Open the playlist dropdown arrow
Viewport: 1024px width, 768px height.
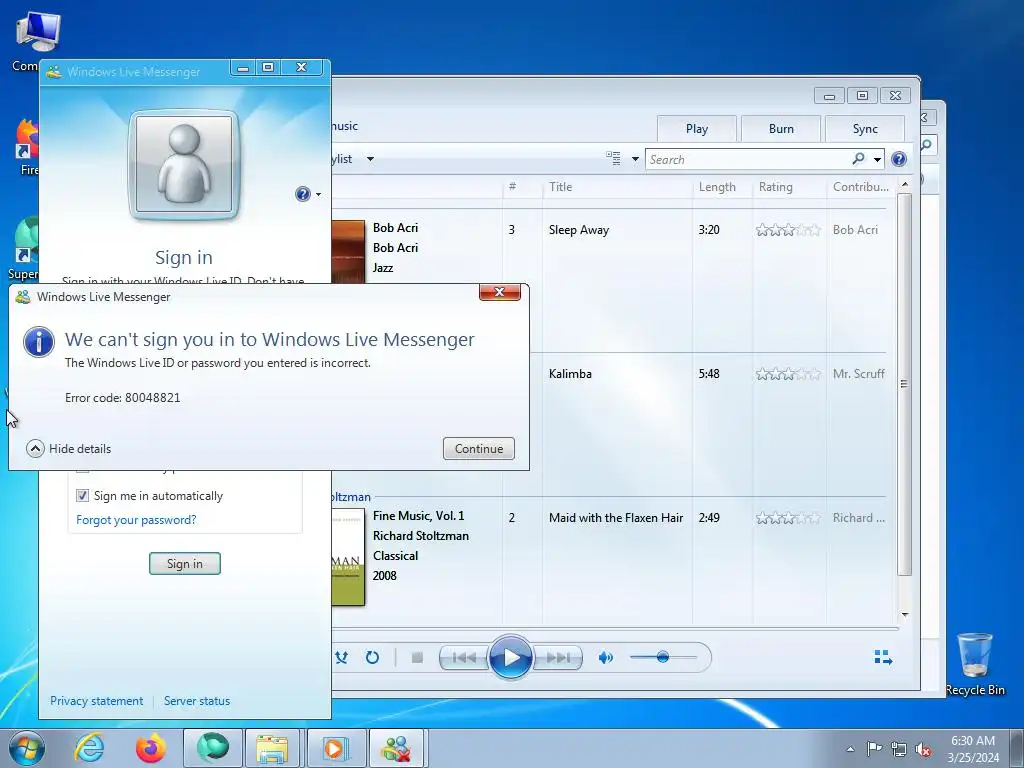[370, 159]
